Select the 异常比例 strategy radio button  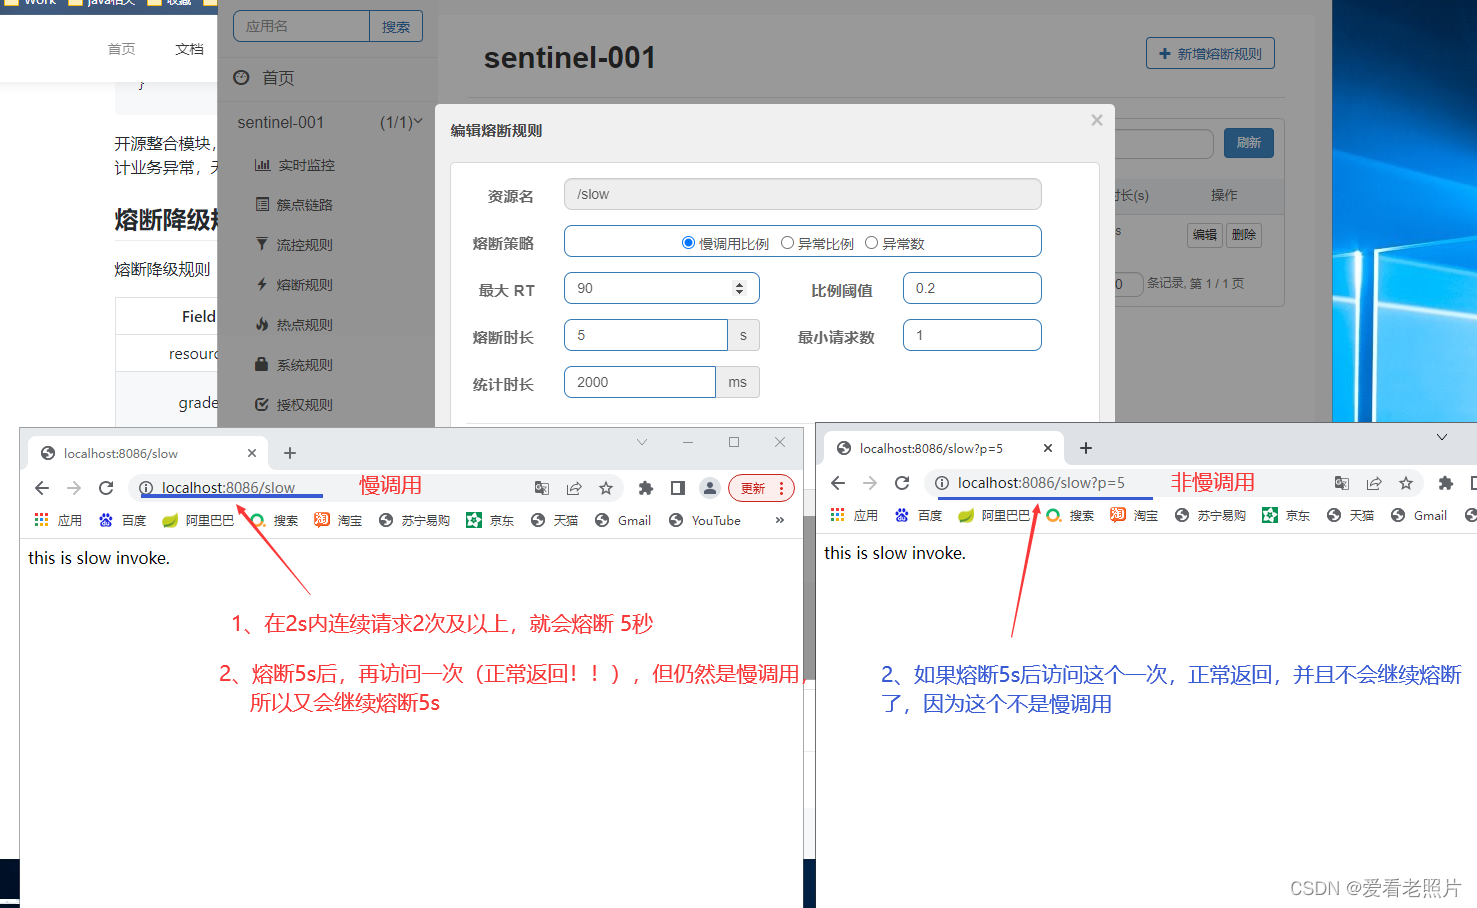(x=788, y=243)
